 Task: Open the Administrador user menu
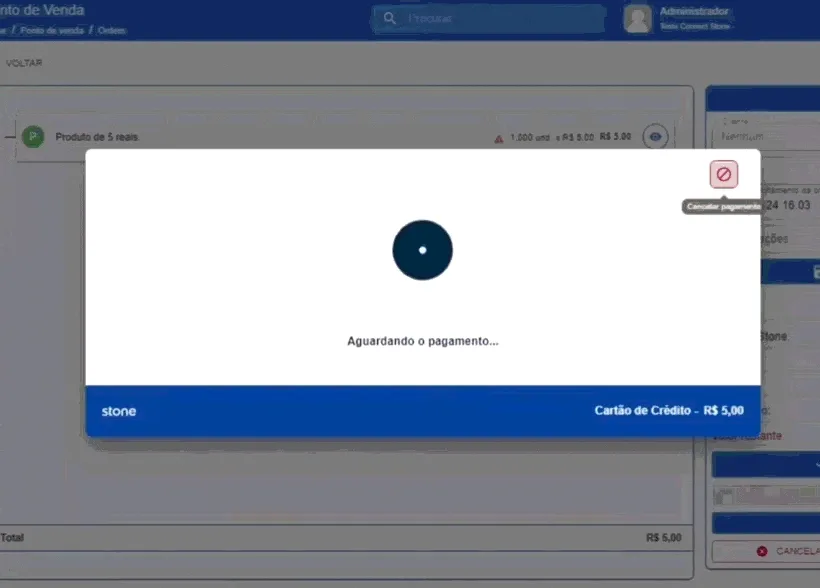click(x=694, y=12)
